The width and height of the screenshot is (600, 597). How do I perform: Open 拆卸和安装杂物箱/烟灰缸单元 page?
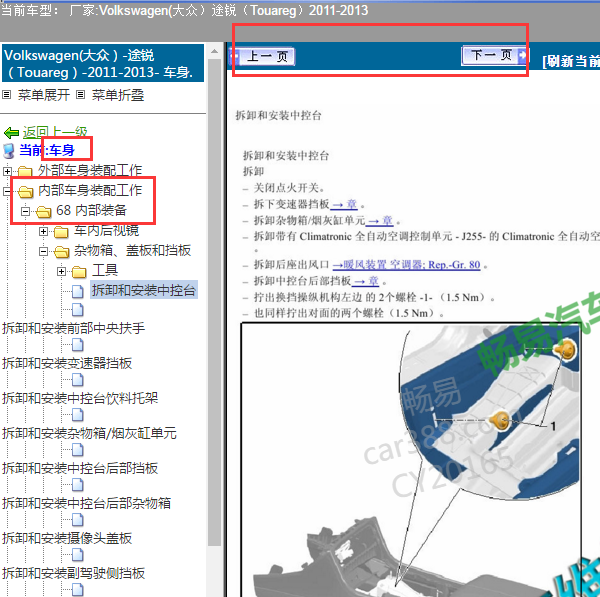coord(90,433)
